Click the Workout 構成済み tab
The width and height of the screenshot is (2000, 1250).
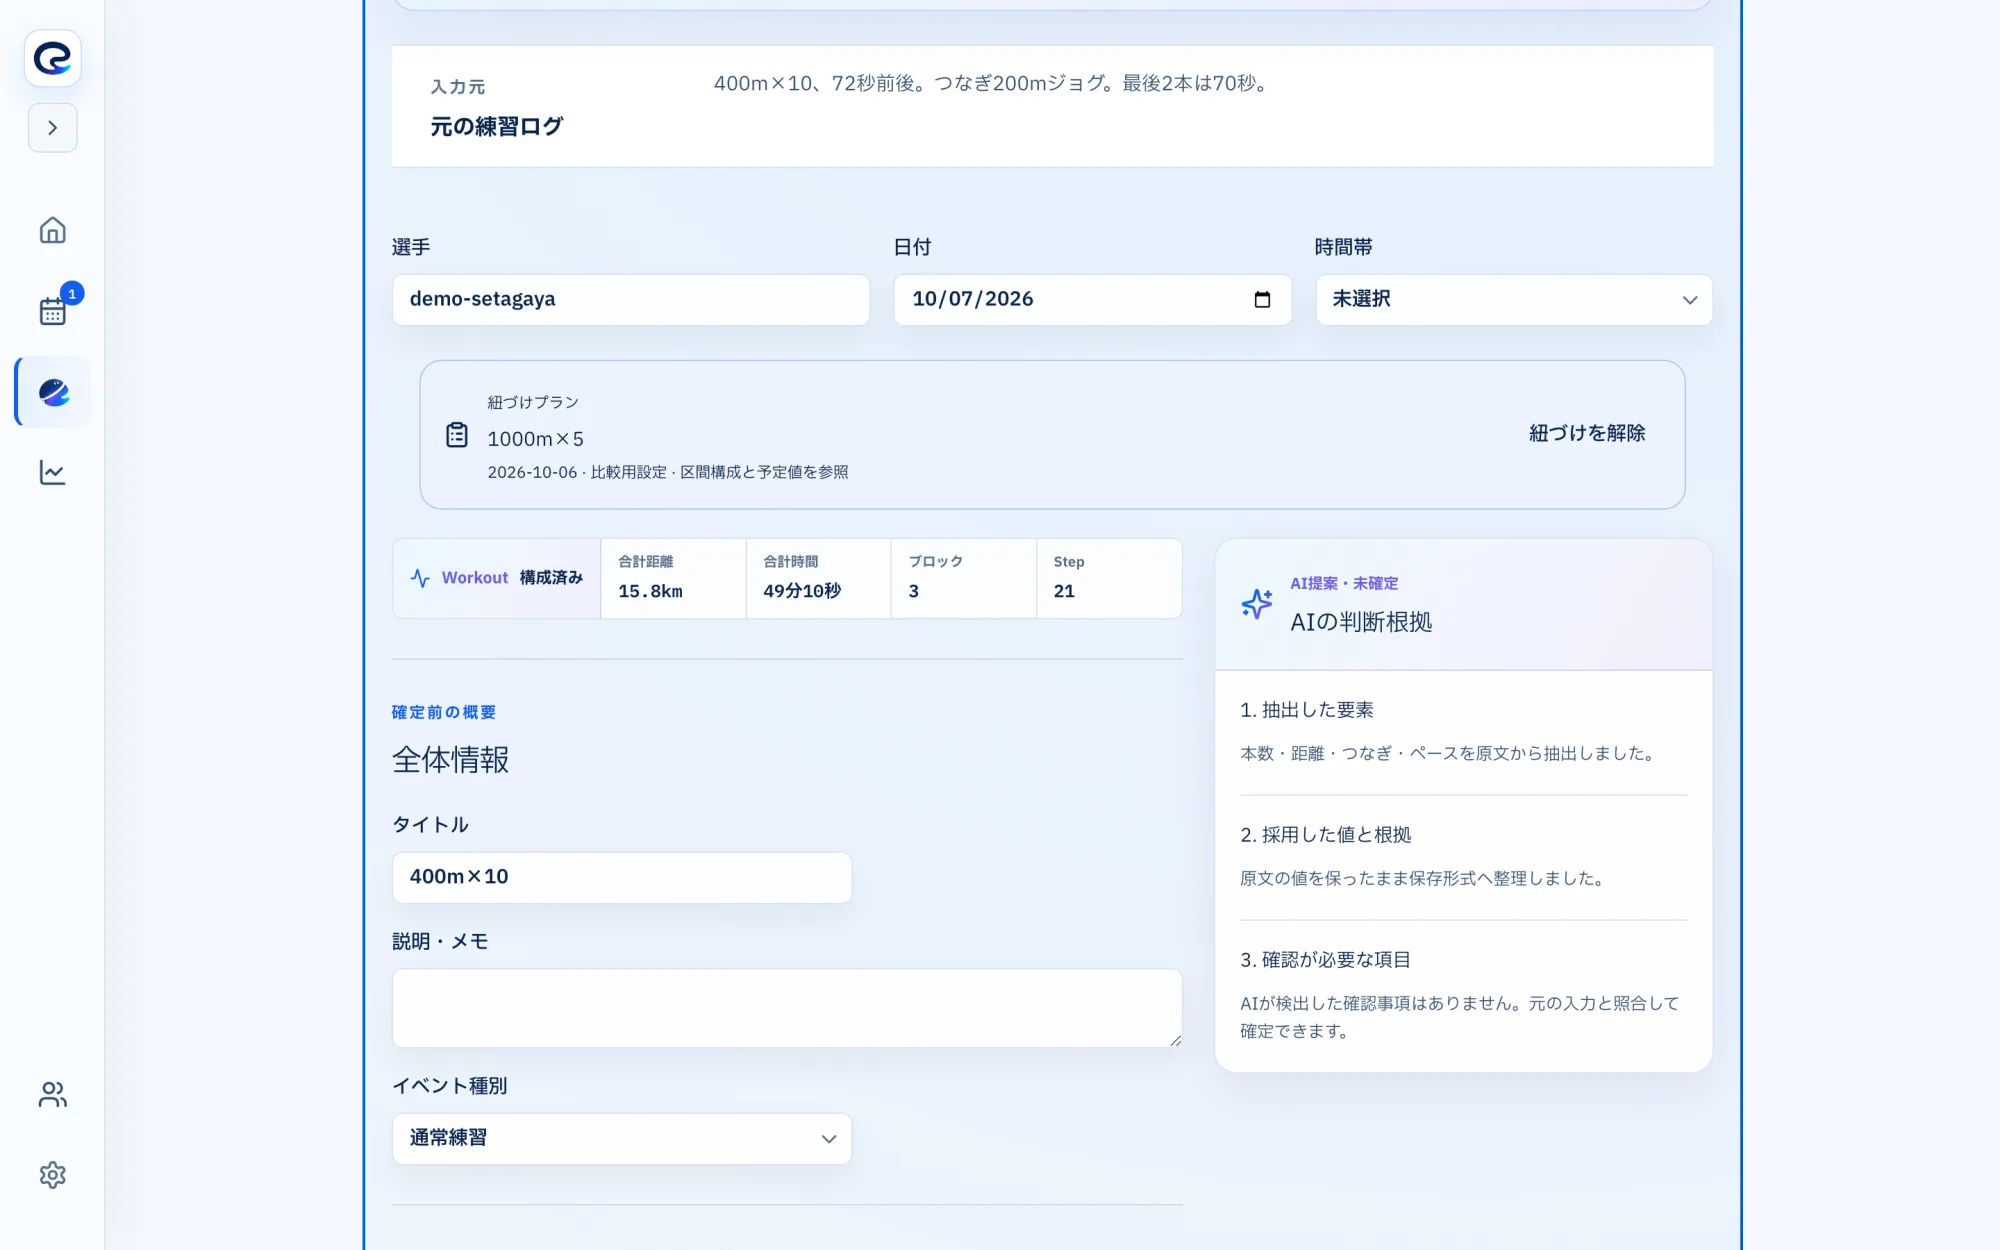(x=497, y=578)
